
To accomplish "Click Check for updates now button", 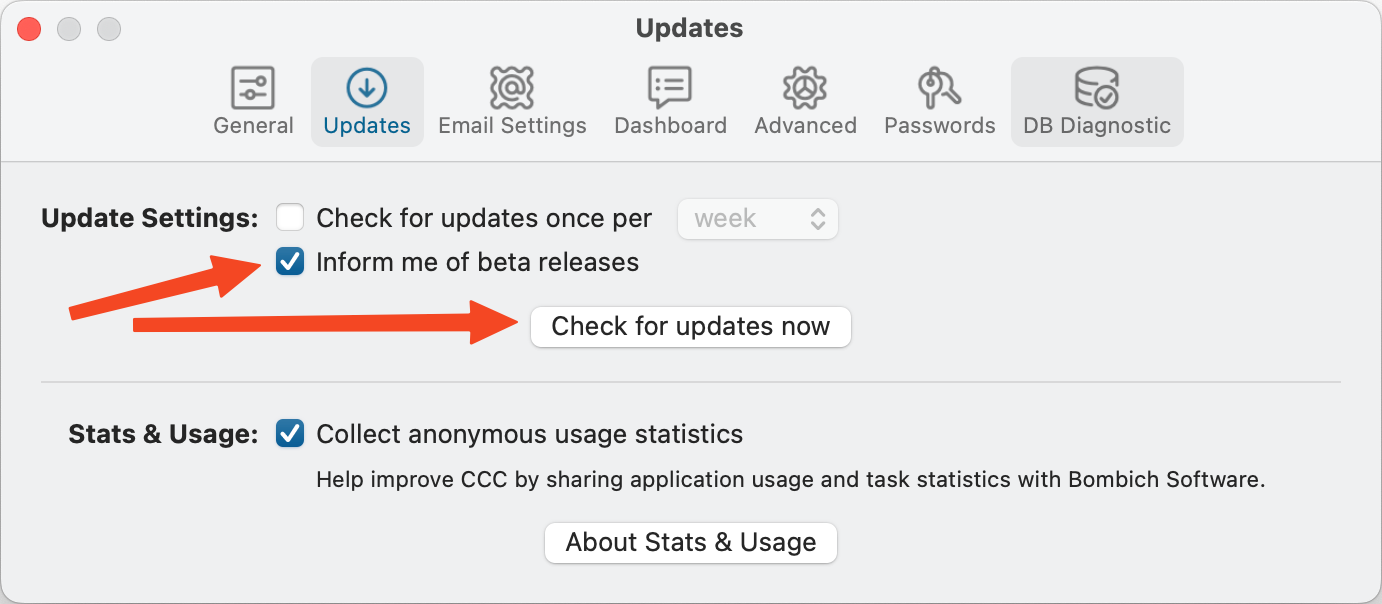I will [x=690, y=327].
